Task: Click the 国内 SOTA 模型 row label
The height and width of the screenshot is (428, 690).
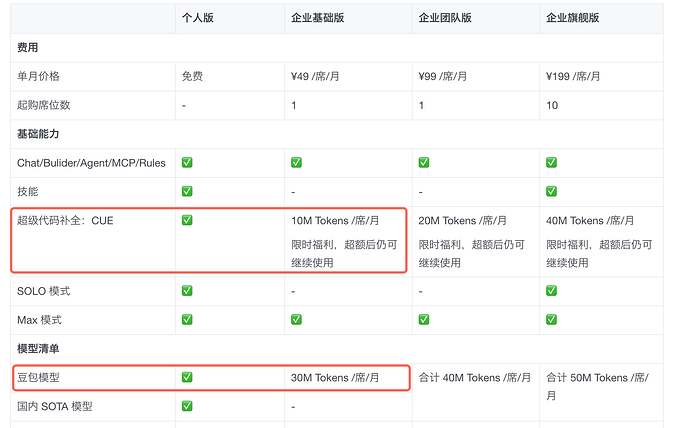Action: (55, 406)
